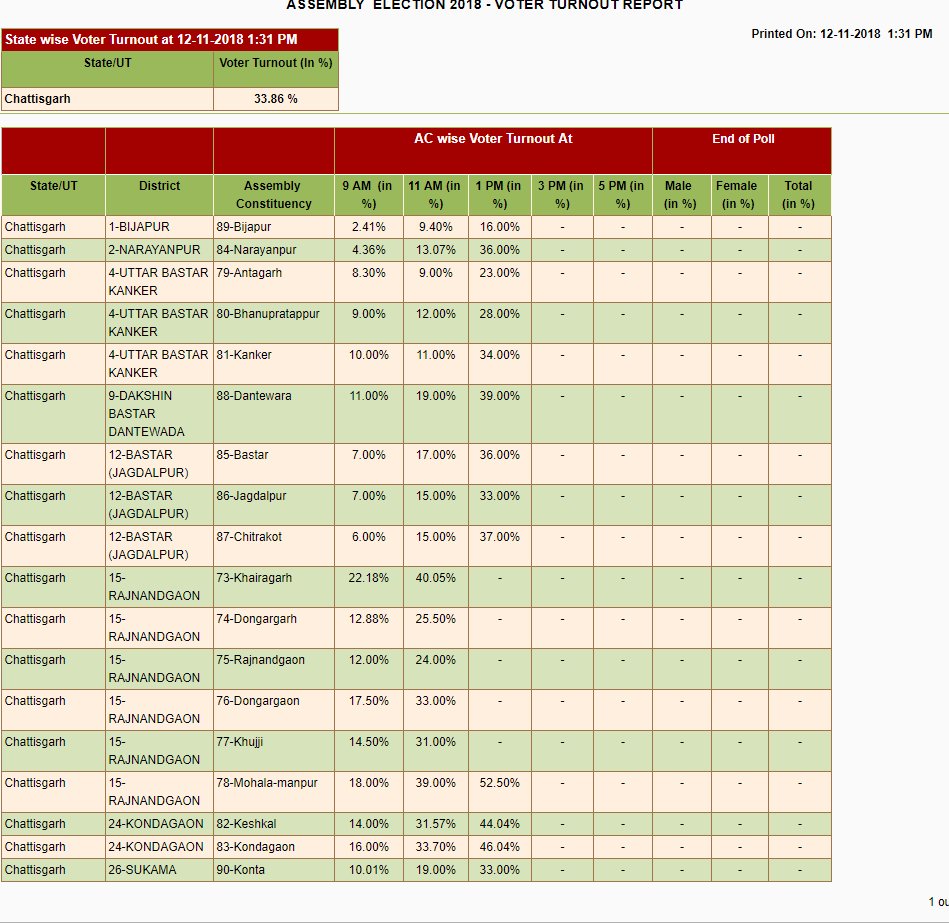
Task: Select the '89-Bijapur' constituency cell
Action: pyautogui.click(x=243, y=227)
